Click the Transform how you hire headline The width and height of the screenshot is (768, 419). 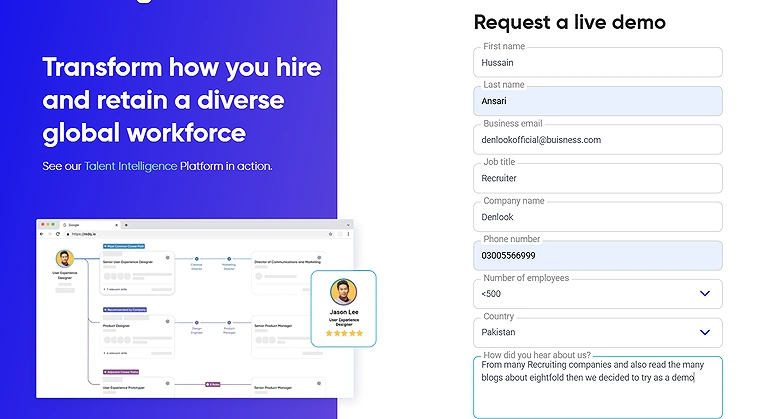click(182, 100)
